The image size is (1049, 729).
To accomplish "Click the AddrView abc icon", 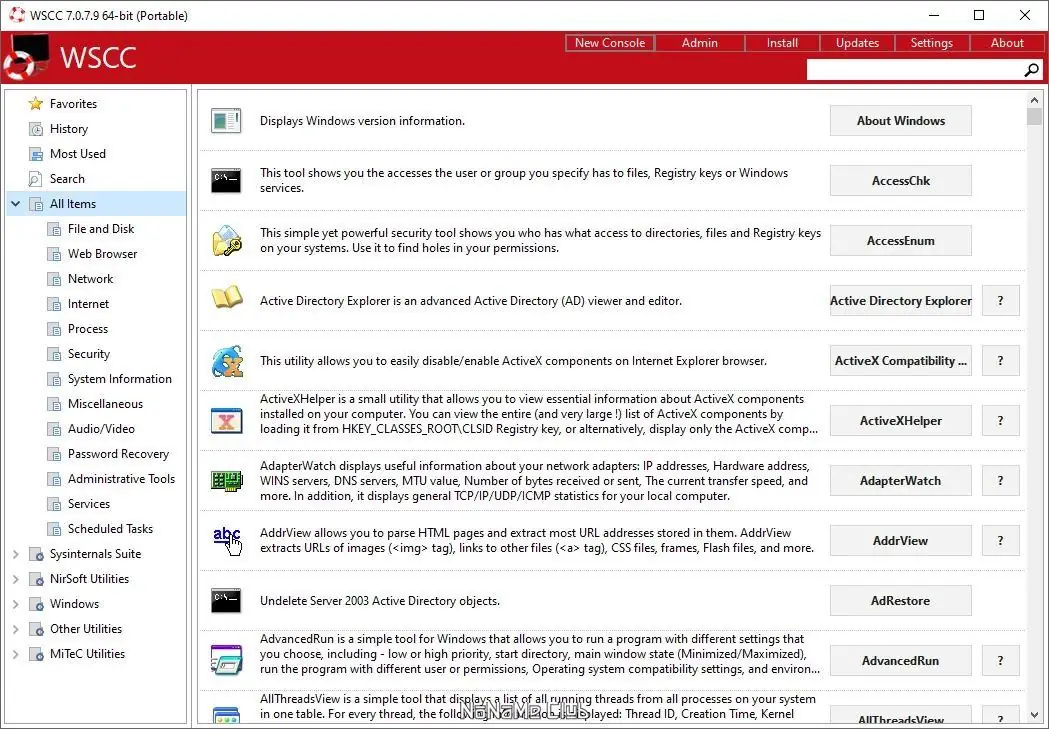I will click(x=227, y=540).
